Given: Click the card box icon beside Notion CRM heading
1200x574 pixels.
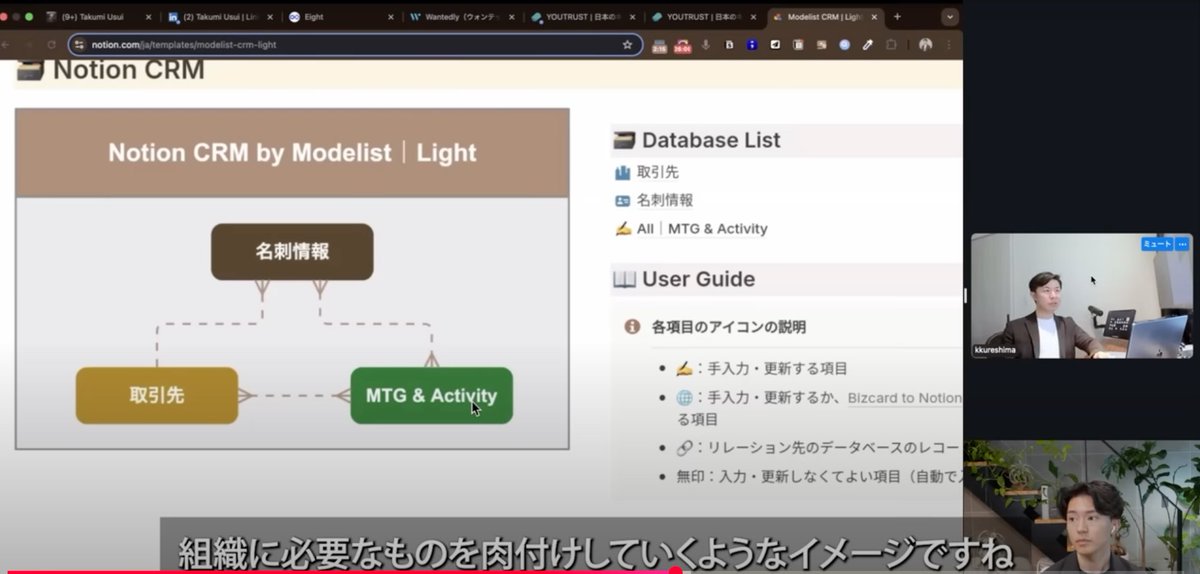Looking at the screenshot, I should click(30, 69).
